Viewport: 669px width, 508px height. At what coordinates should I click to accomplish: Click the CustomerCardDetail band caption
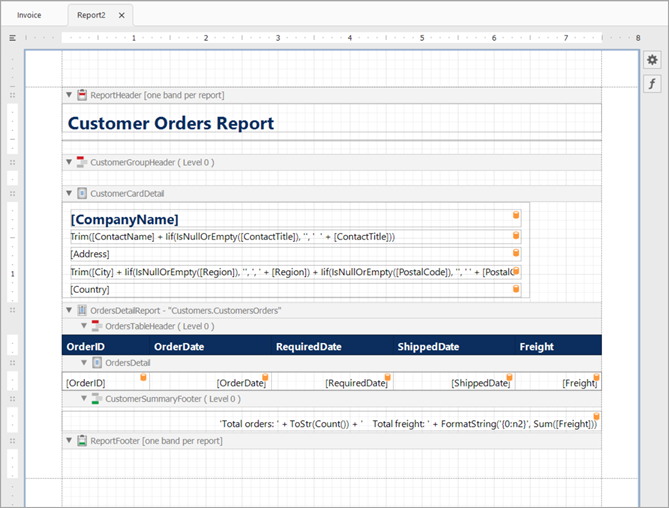point(127,194)
